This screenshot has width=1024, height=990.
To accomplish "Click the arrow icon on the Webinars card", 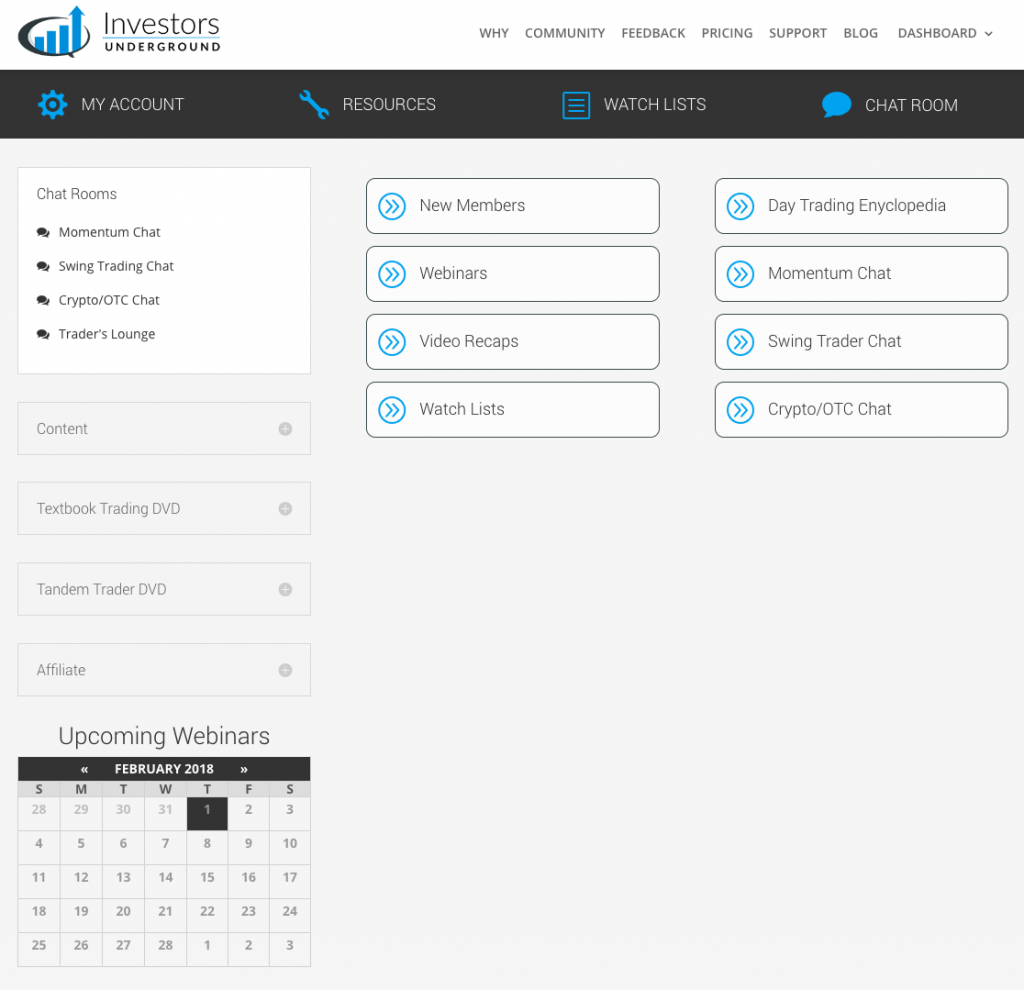I will (392, 274).
